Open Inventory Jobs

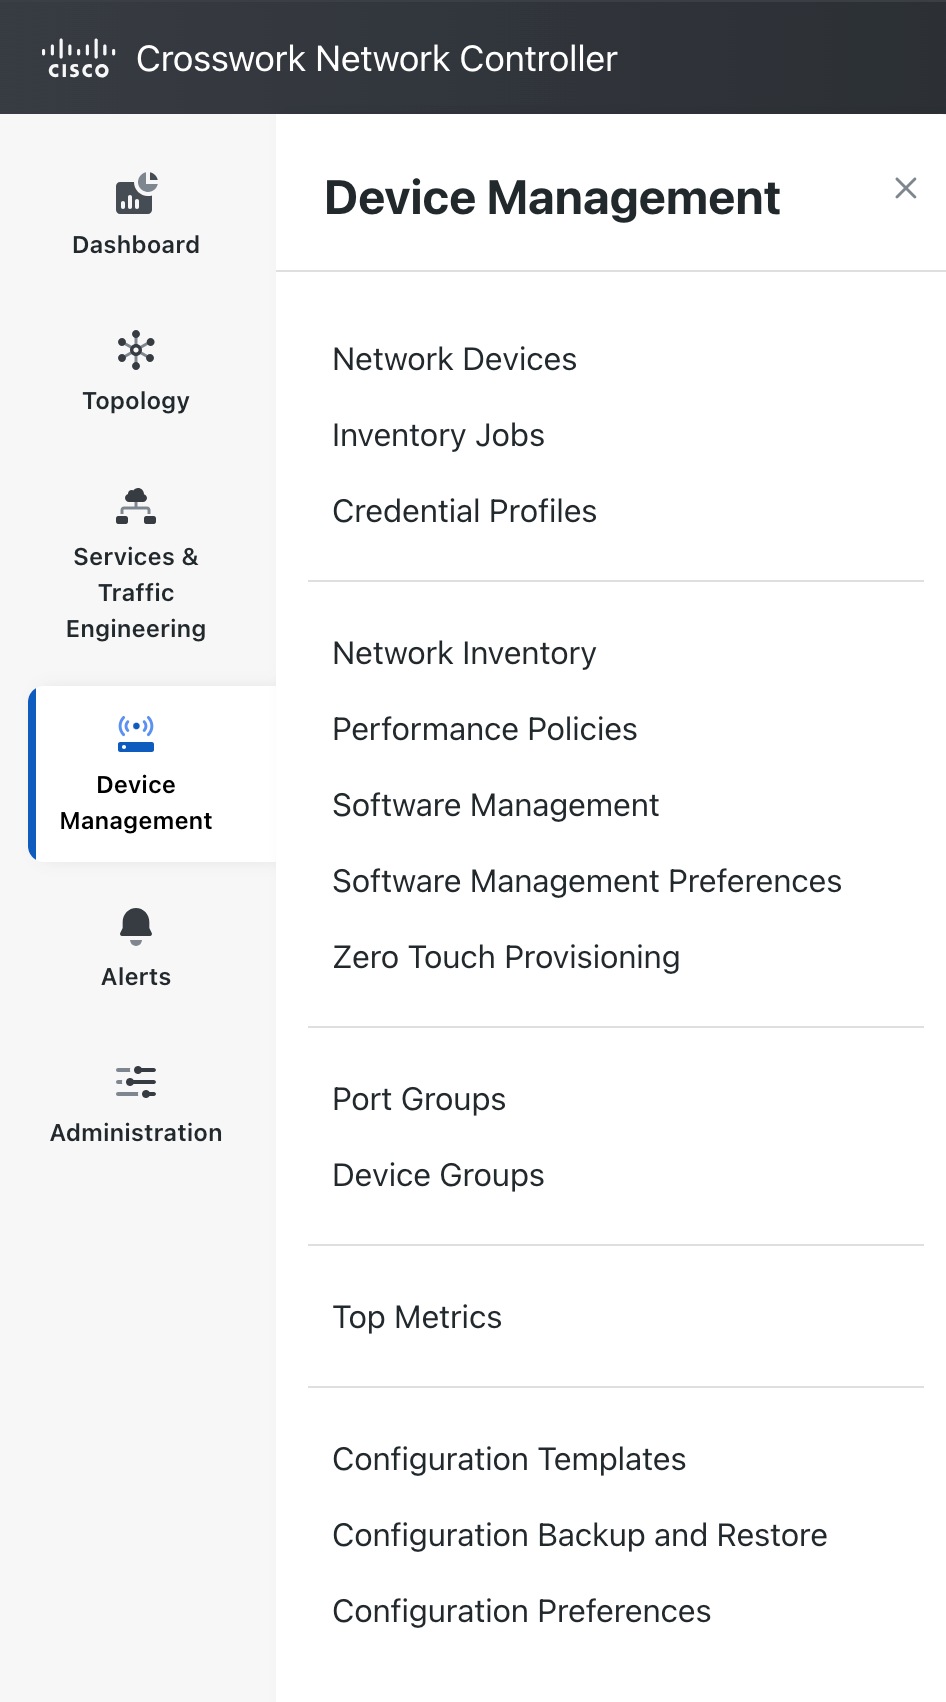coord(438,435)
